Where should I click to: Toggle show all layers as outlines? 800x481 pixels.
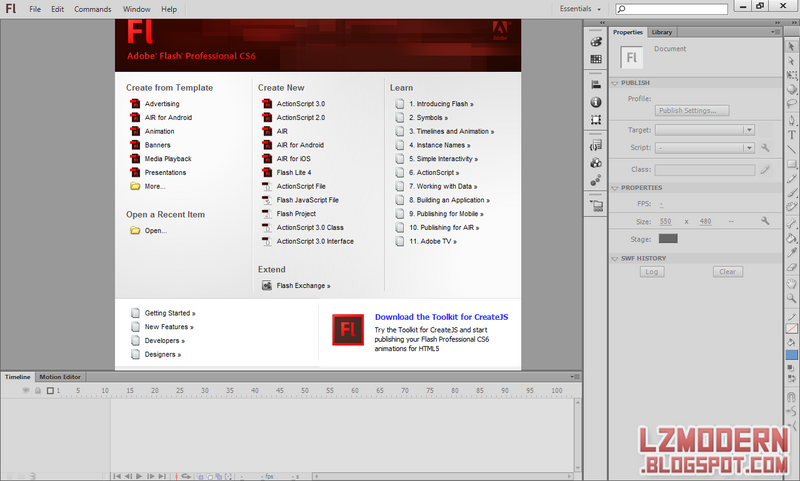50,391
